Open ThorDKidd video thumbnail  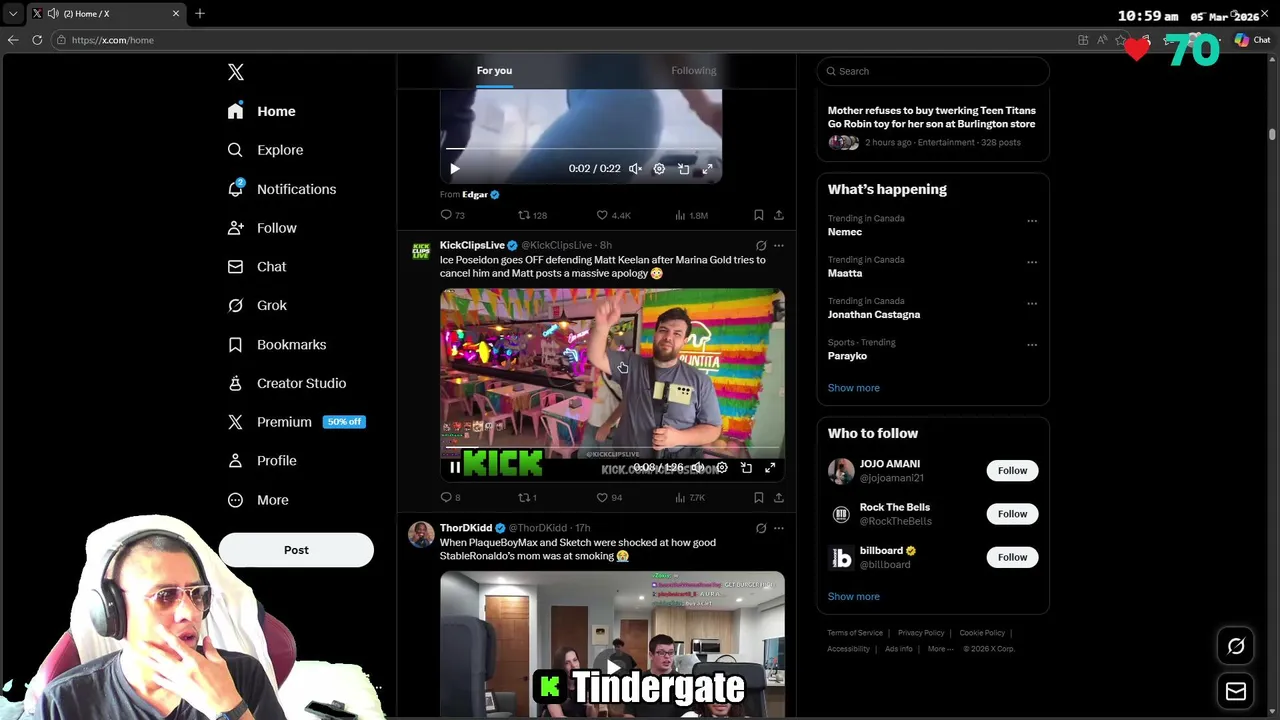click(x=612, y=643)
